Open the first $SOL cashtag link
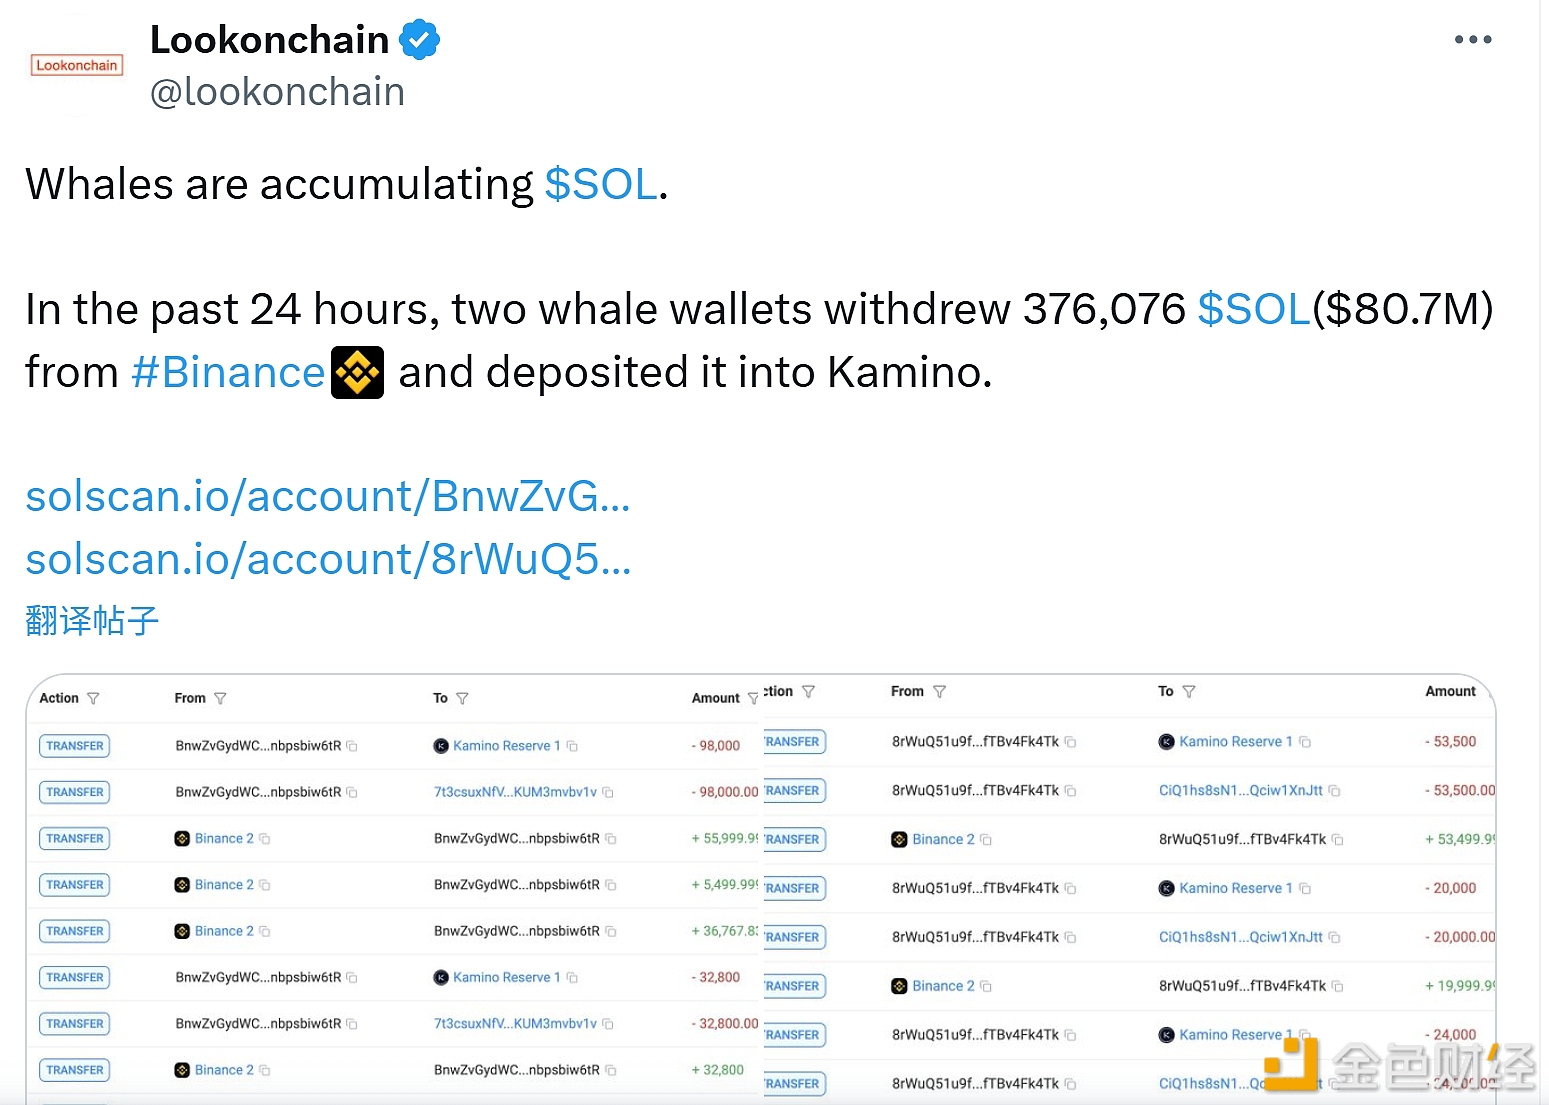1549x1105 pixels. point(601,184)
